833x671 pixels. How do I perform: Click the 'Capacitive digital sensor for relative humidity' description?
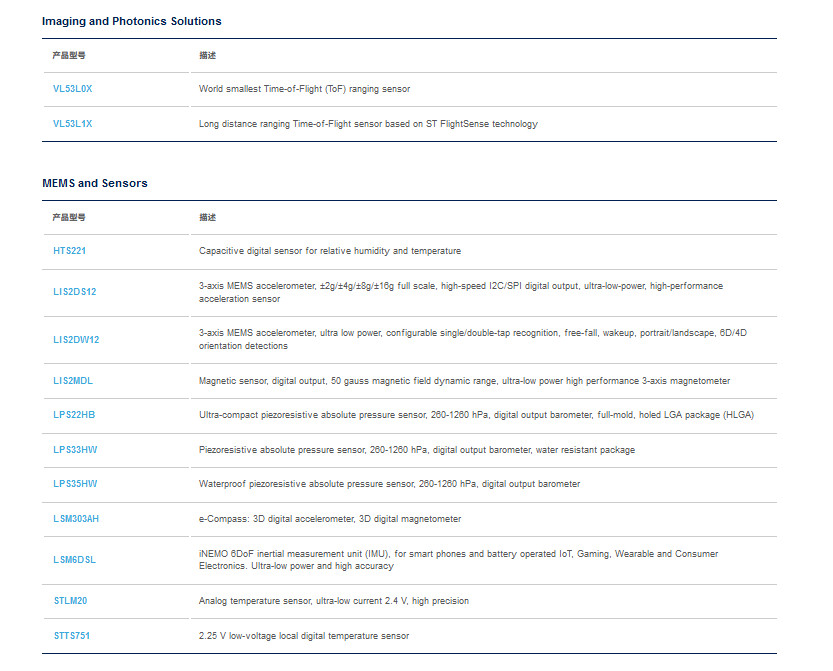tap(330, 251)
